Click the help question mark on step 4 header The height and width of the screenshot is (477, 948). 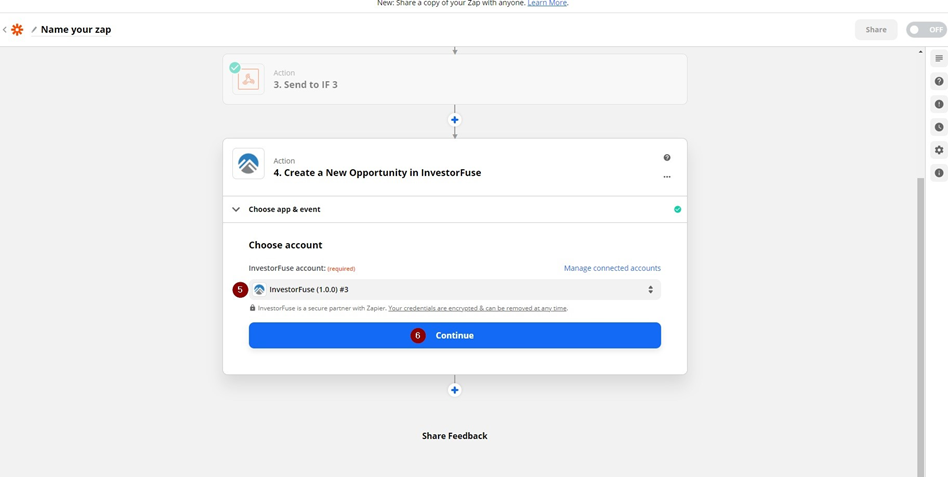[x=667, y=157]
